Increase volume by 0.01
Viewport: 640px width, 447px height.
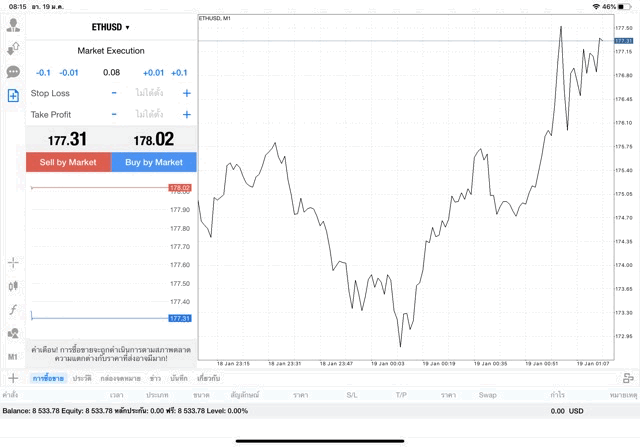(x=153, y=72)
